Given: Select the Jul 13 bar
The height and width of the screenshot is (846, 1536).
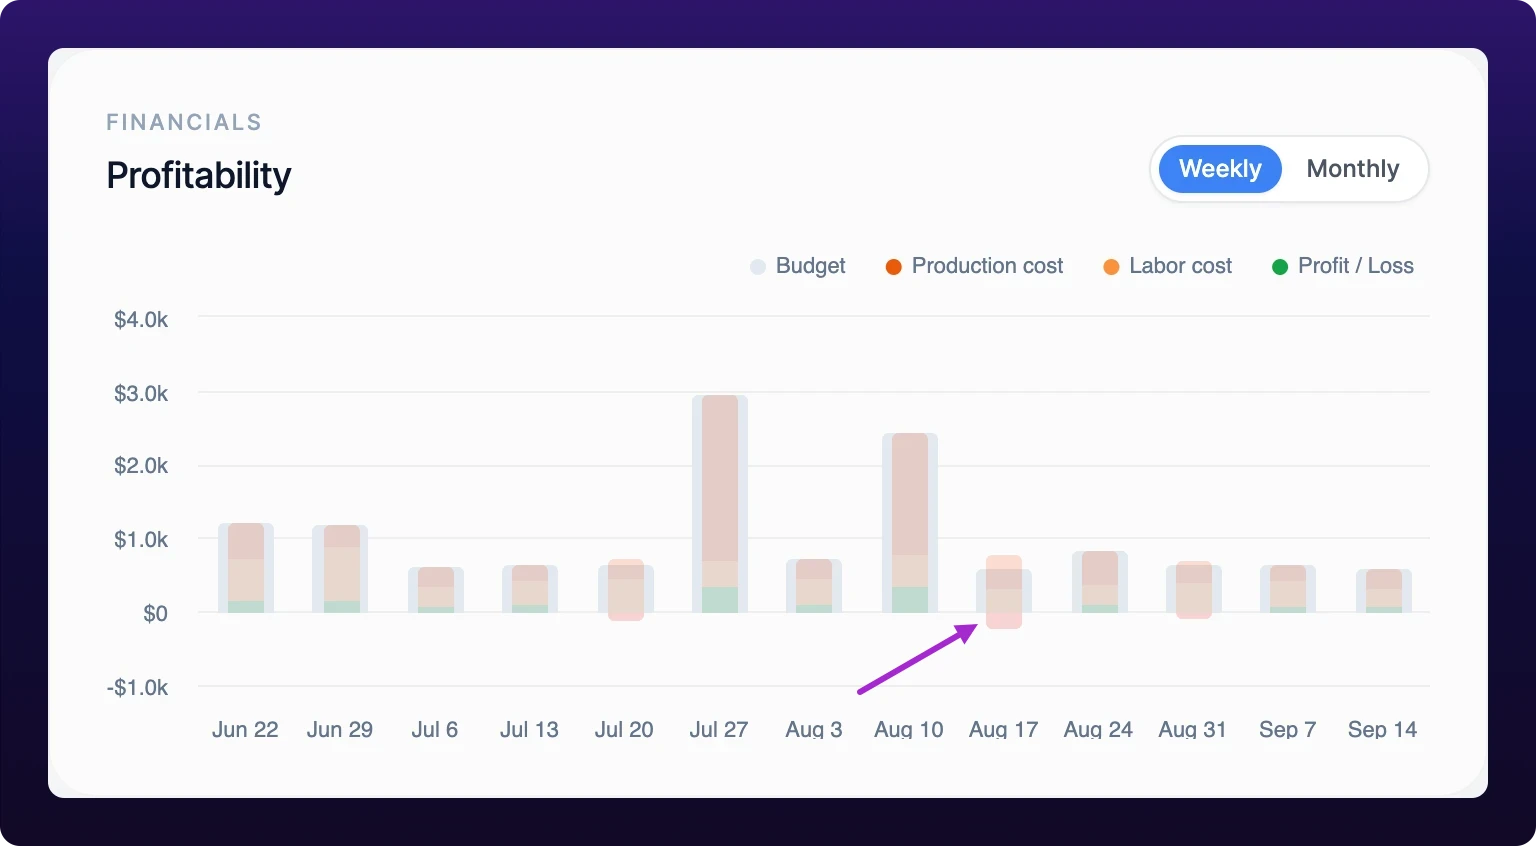Looking at the screenshot, I should point(530,589).
